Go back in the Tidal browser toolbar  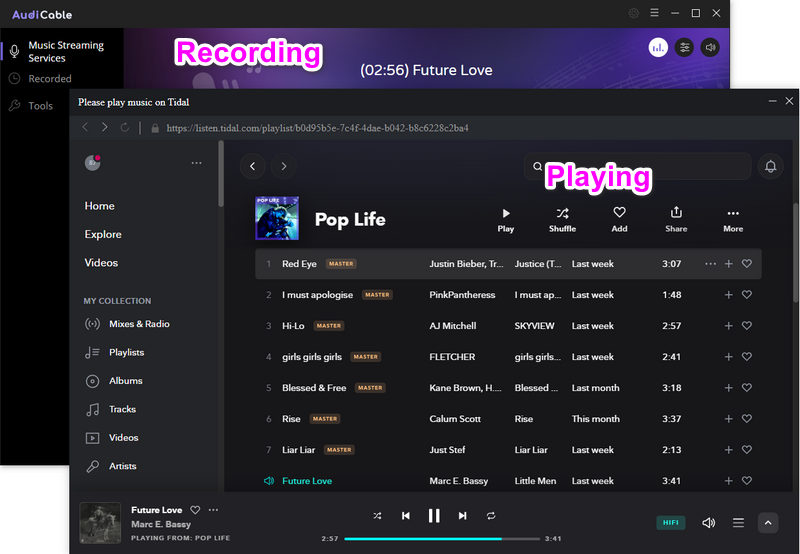[x=85, y=127]
